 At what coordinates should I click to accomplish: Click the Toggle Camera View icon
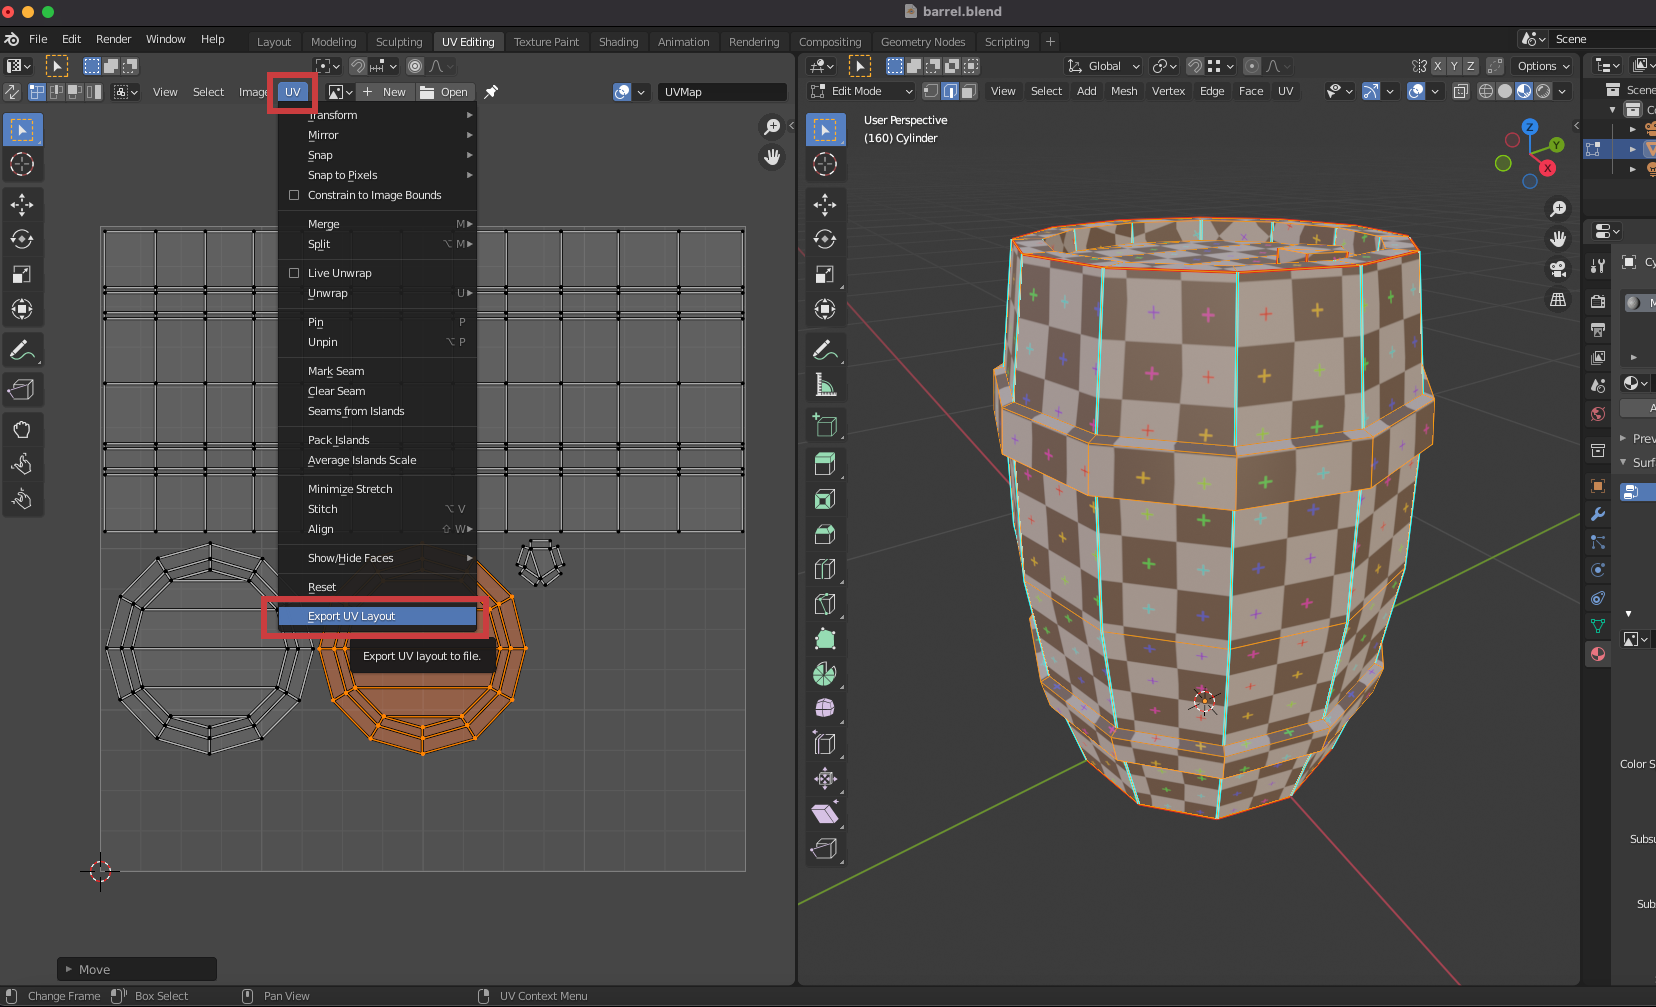[x=1558, y=269]
